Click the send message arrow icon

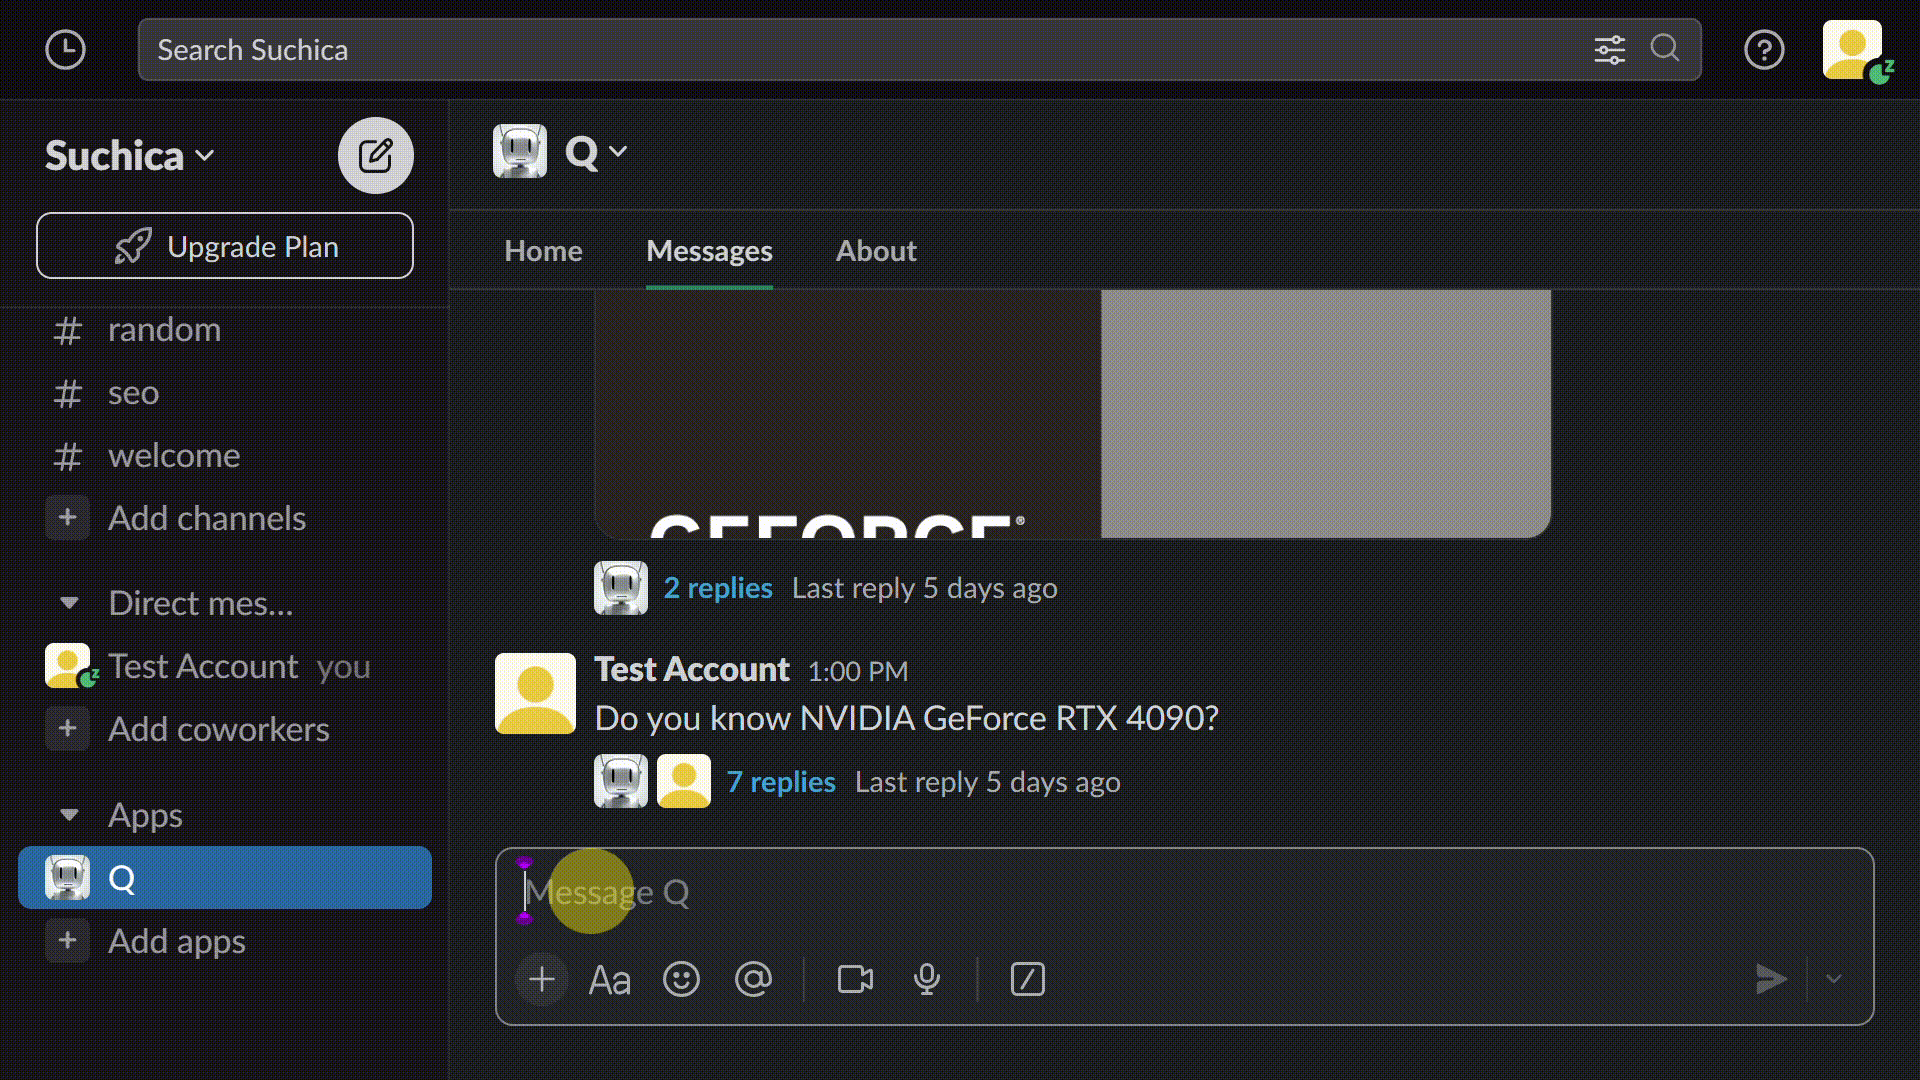[x=1771, y=980]
